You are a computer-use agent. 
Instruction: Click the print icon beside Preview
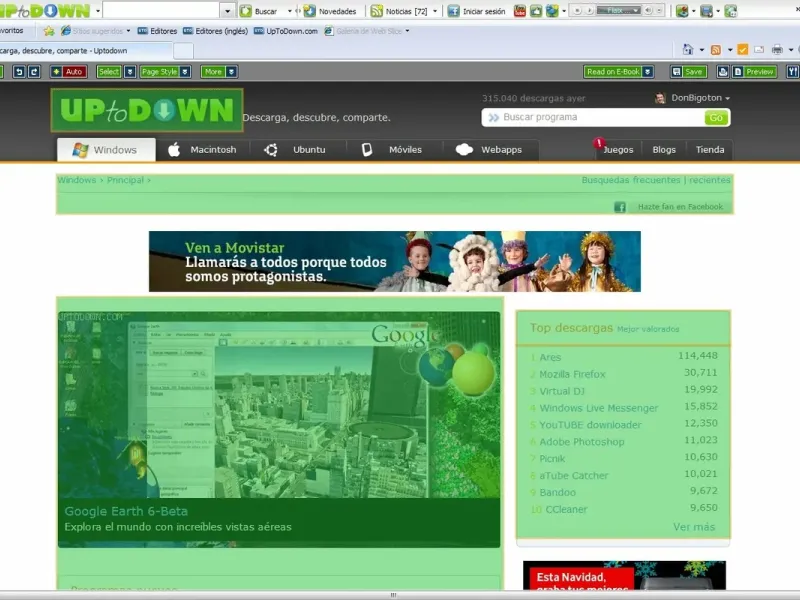click(x=722, y=72)
